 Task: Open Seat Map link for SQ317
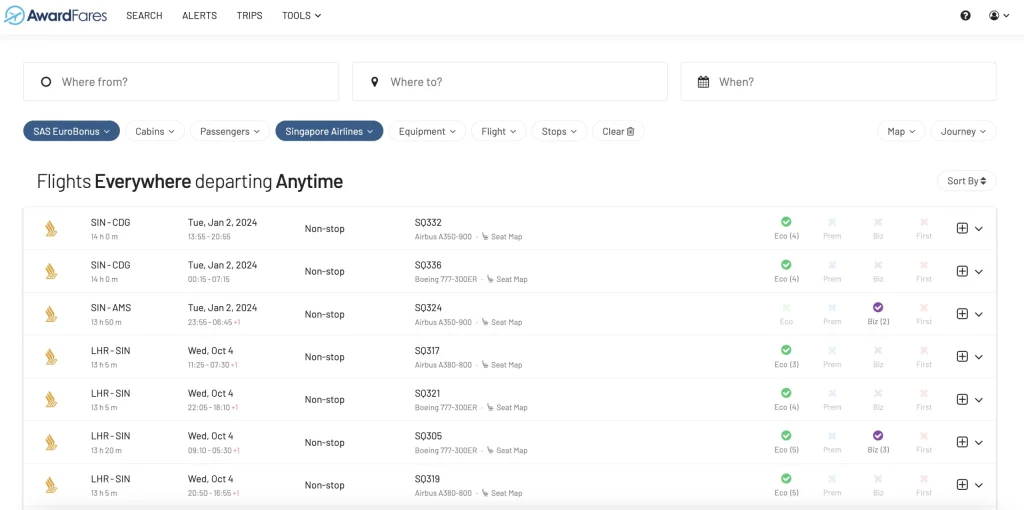pos(502,365)
